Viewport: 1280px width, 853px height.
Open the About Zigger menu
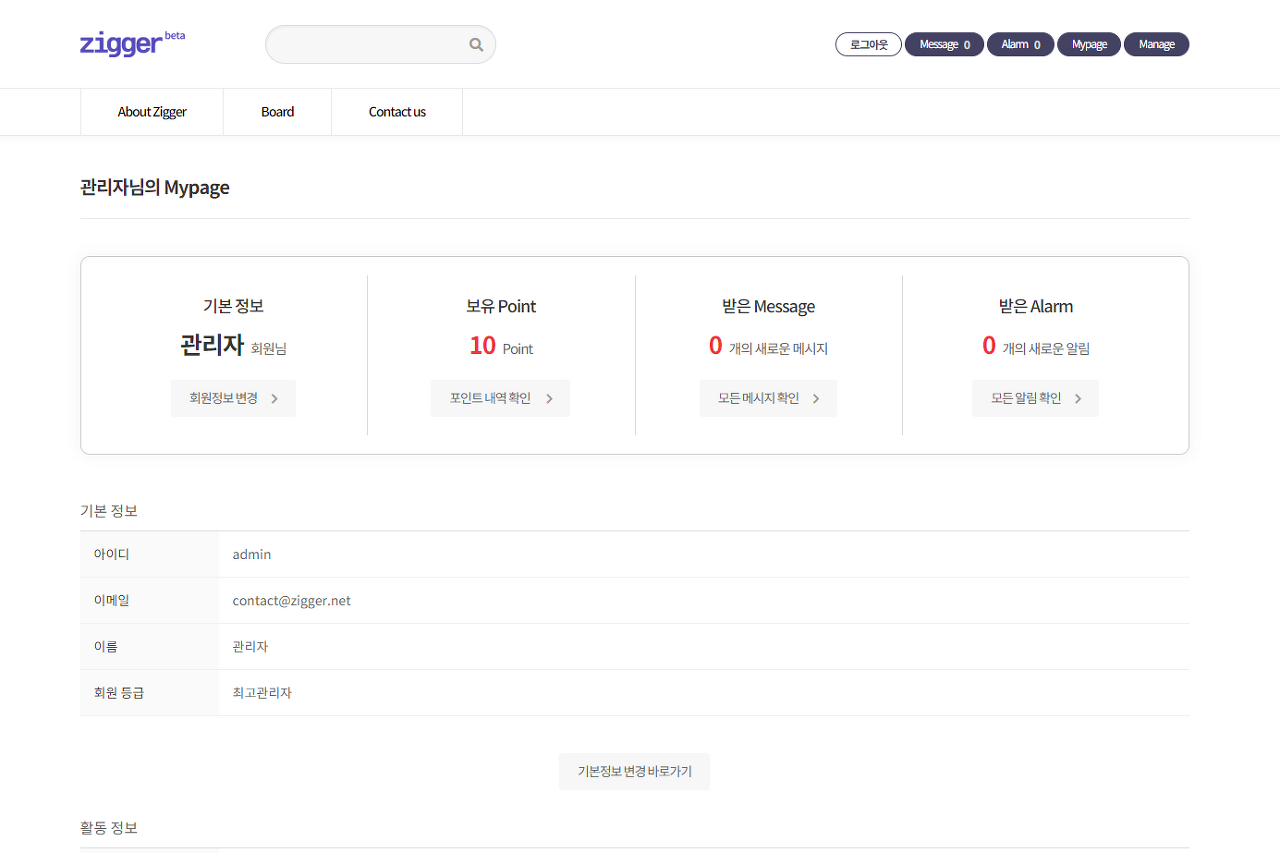click(x=152, y=112)
